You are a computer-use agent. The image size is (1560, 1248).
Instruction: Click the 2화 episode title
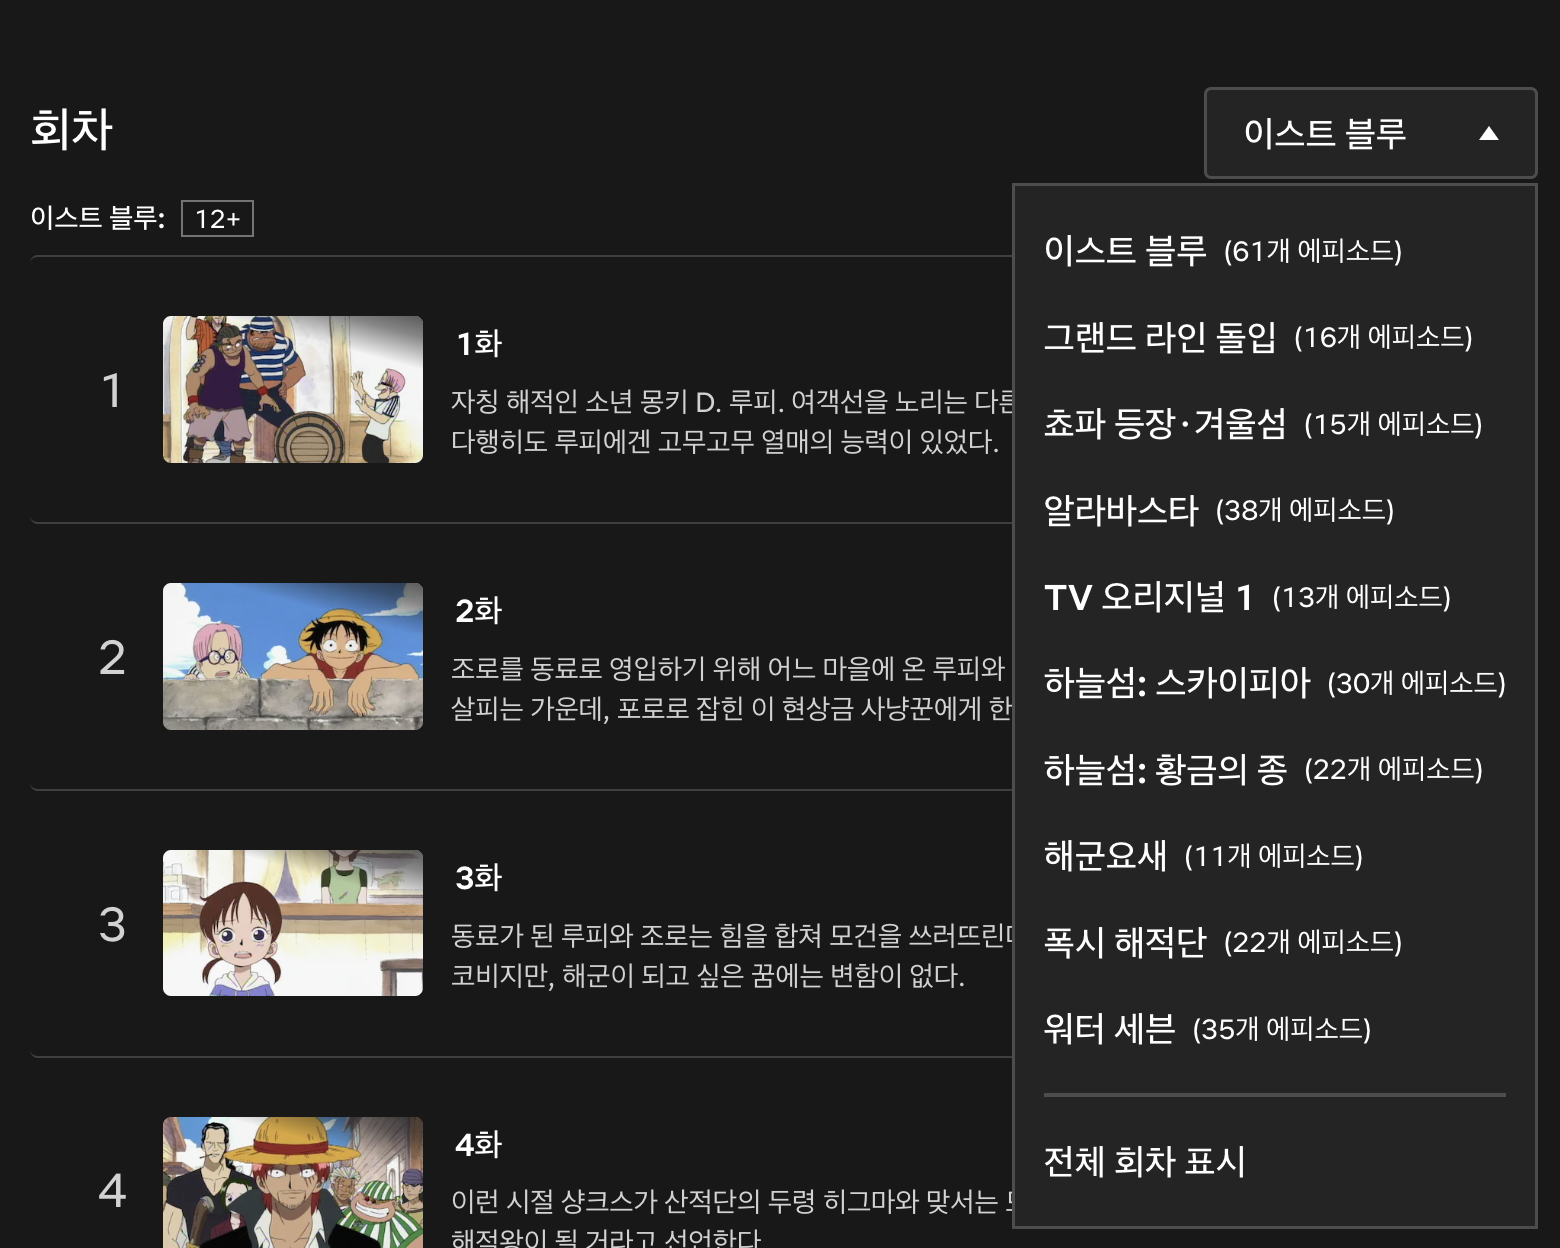(x=479, y=611)
